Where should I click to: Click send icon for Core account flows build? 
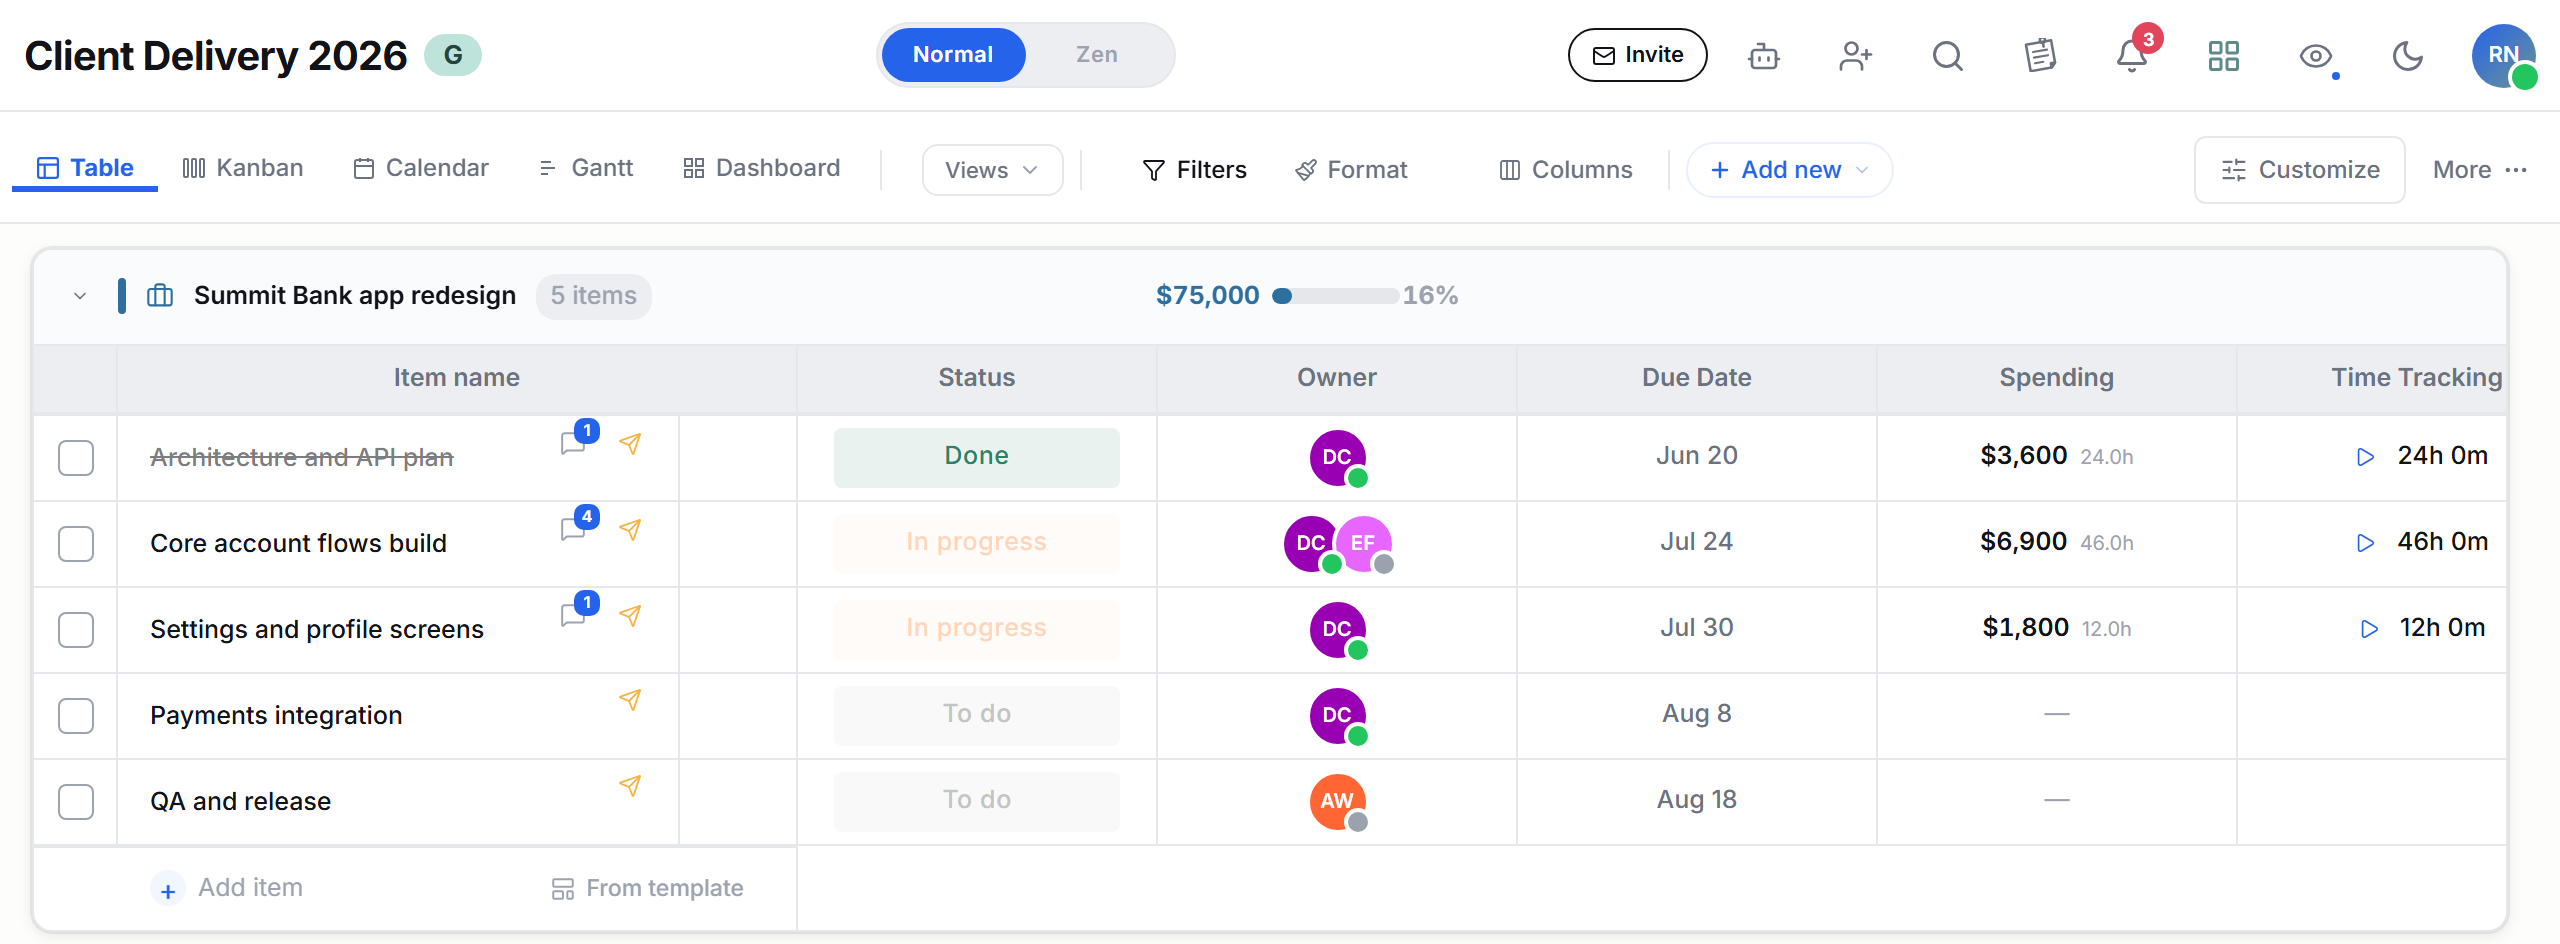point(630,529)
